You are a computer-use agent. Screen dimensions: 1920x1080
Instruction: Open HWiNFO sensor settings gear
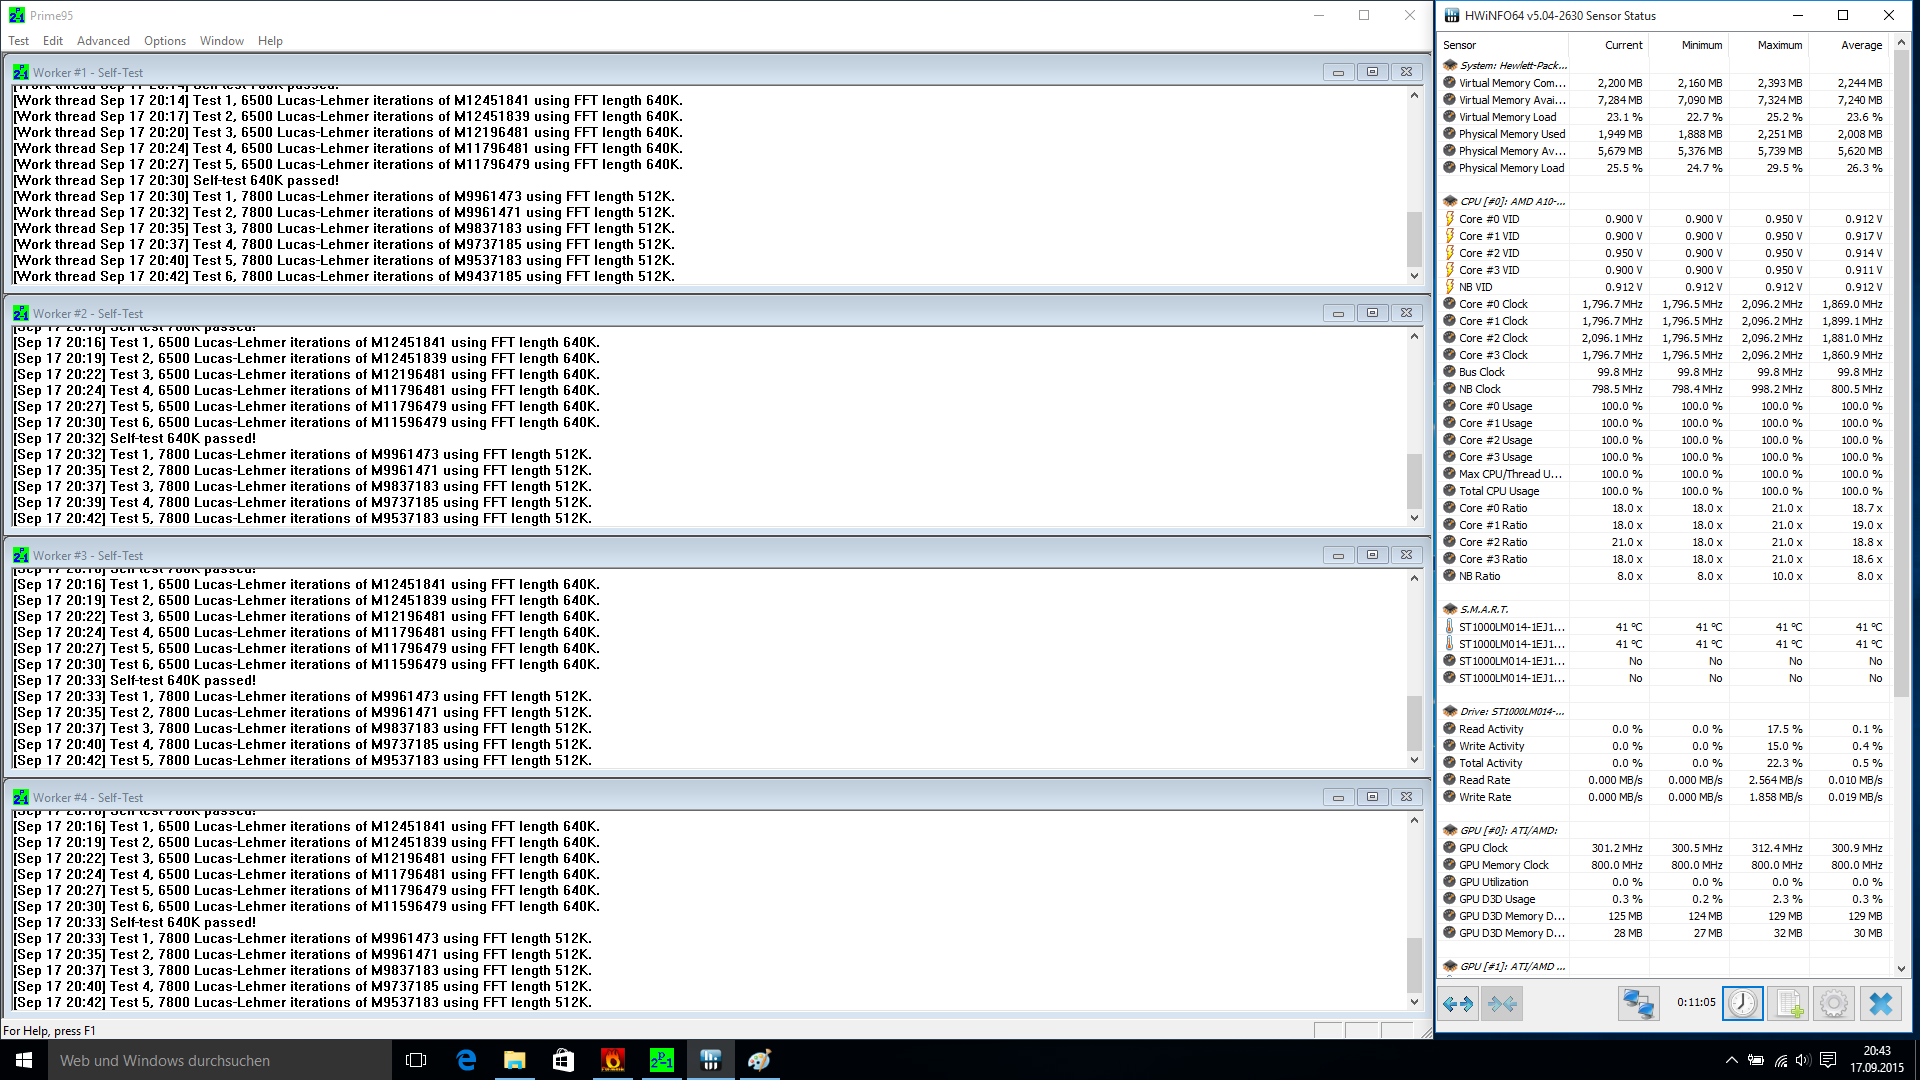click(x=1833, y=1003)
